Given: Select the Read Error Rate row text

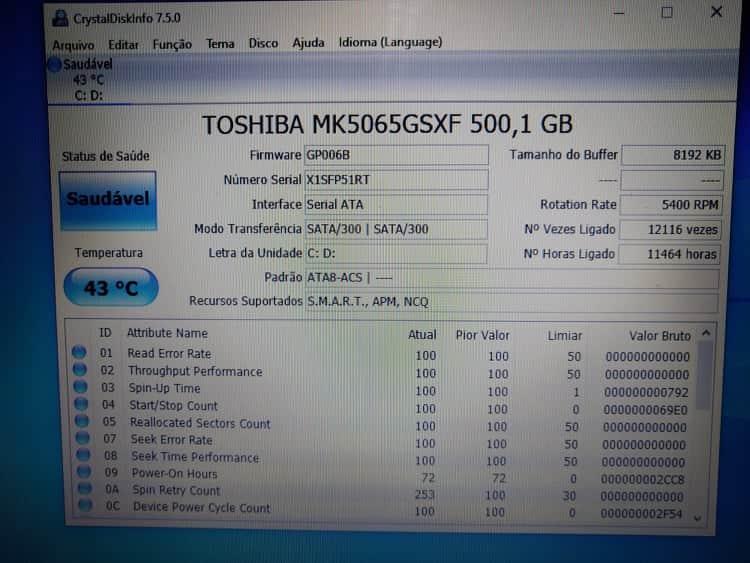Looking at the screenshot, I should (169, 353).
